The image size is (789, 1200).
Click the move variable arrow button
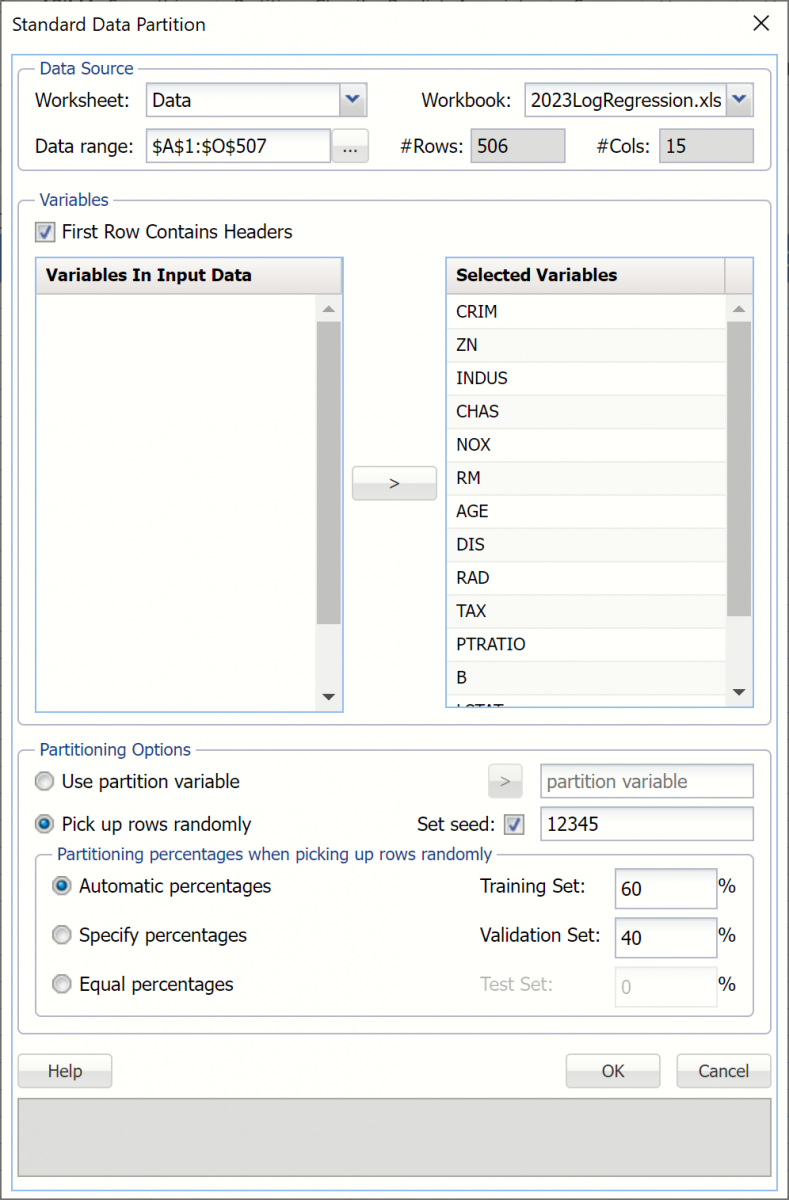click(394, 483)
